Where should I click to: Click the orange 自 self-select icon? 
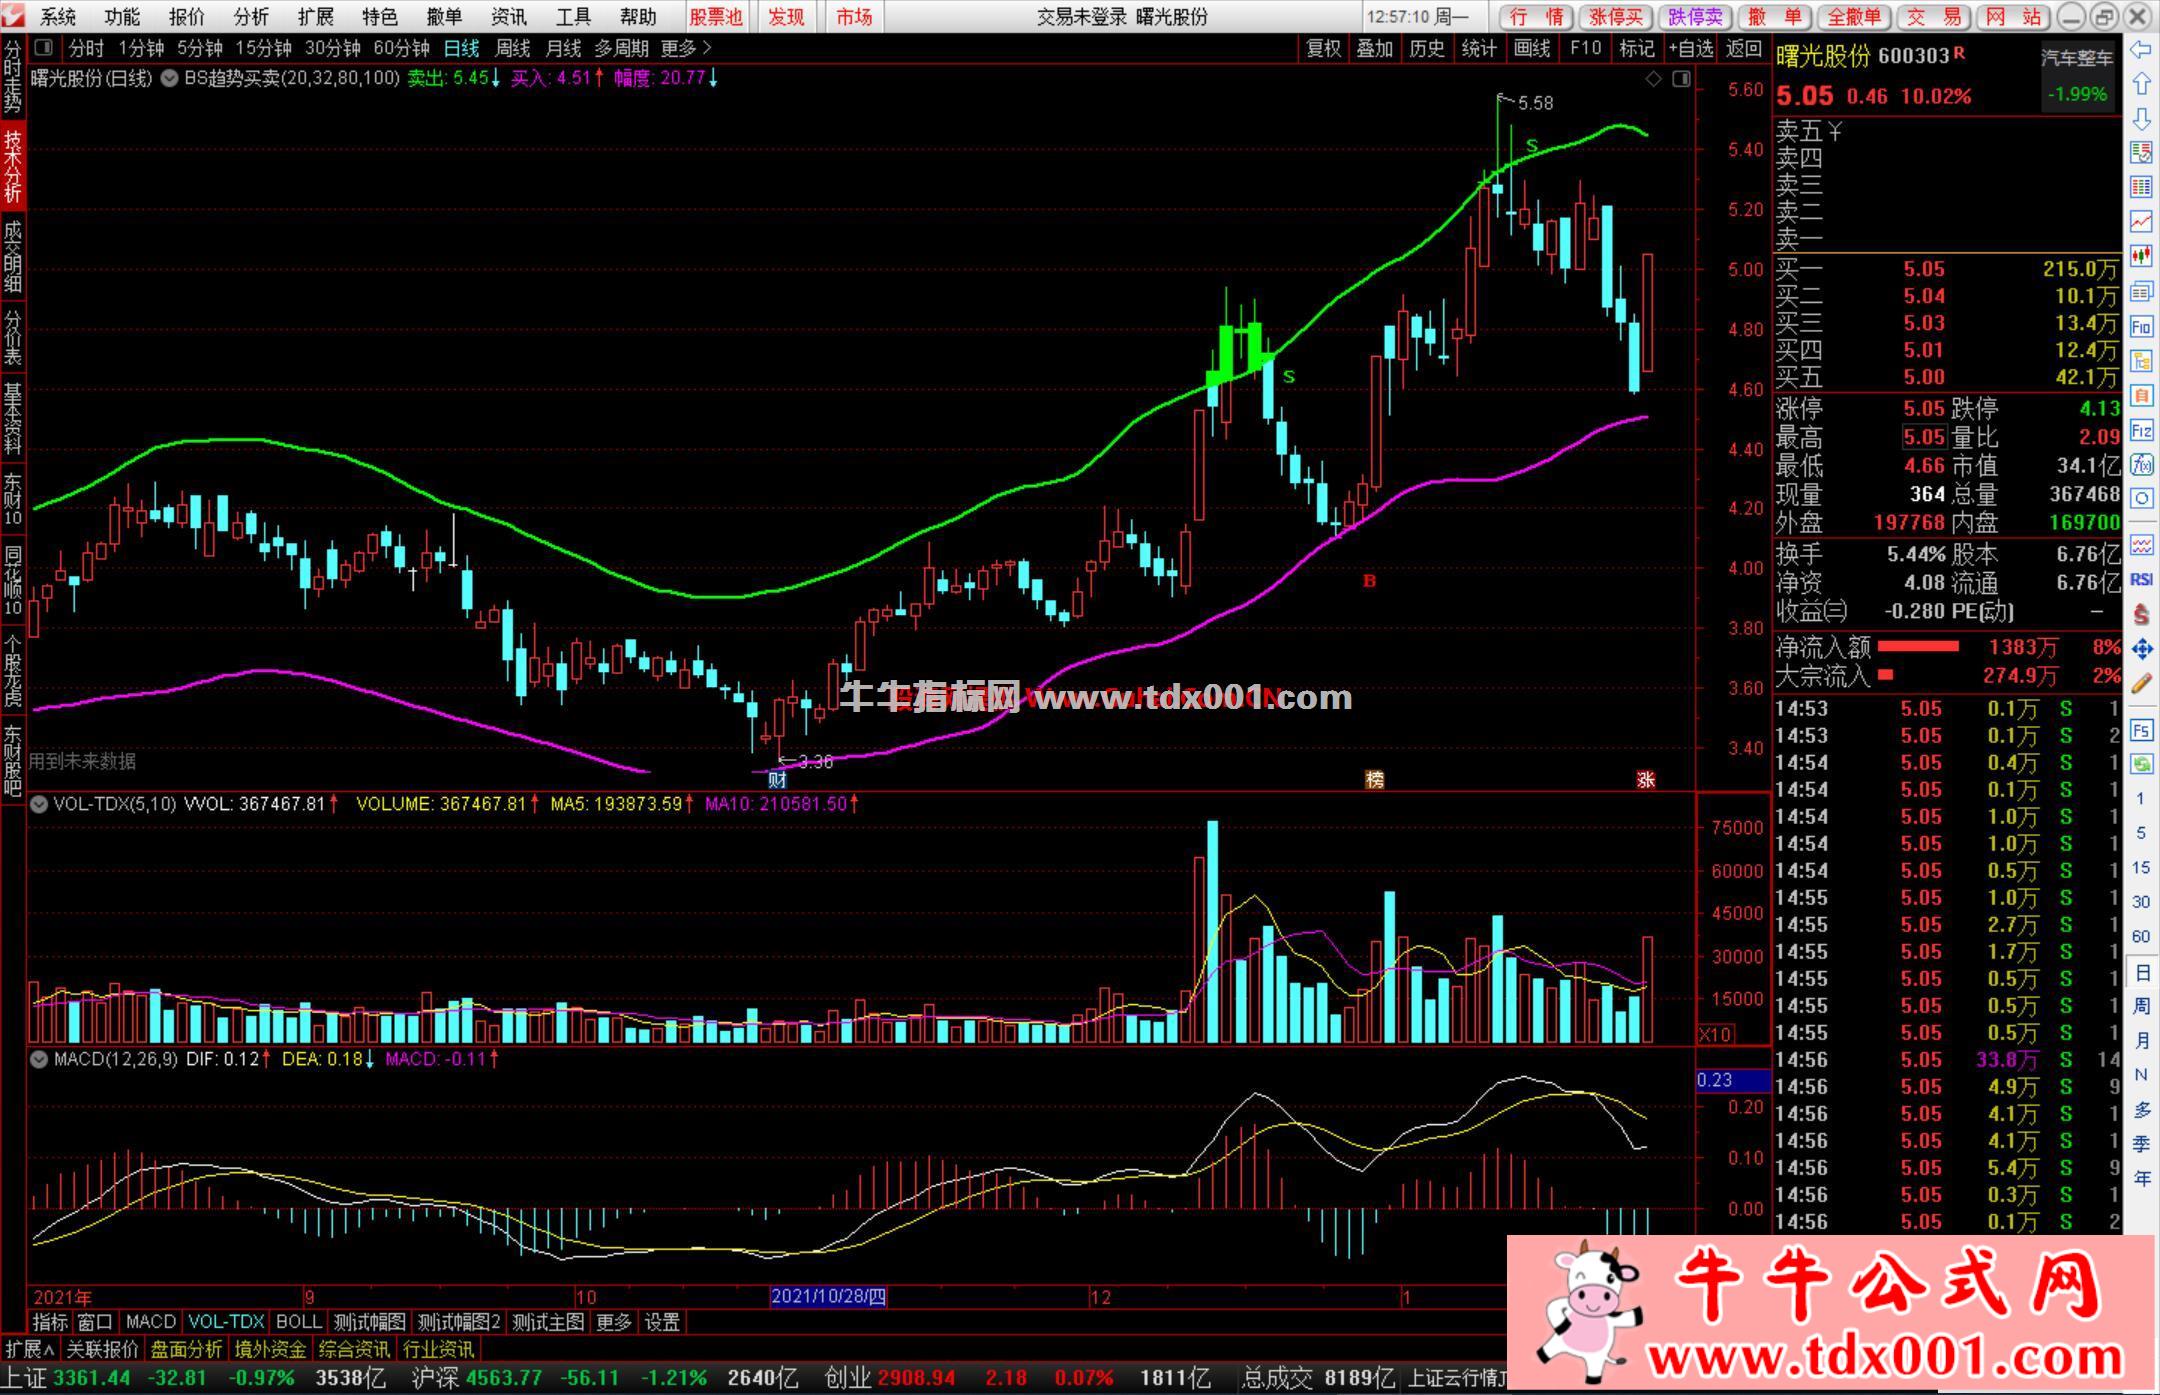pyautogui.click(x=2141, y=396)
